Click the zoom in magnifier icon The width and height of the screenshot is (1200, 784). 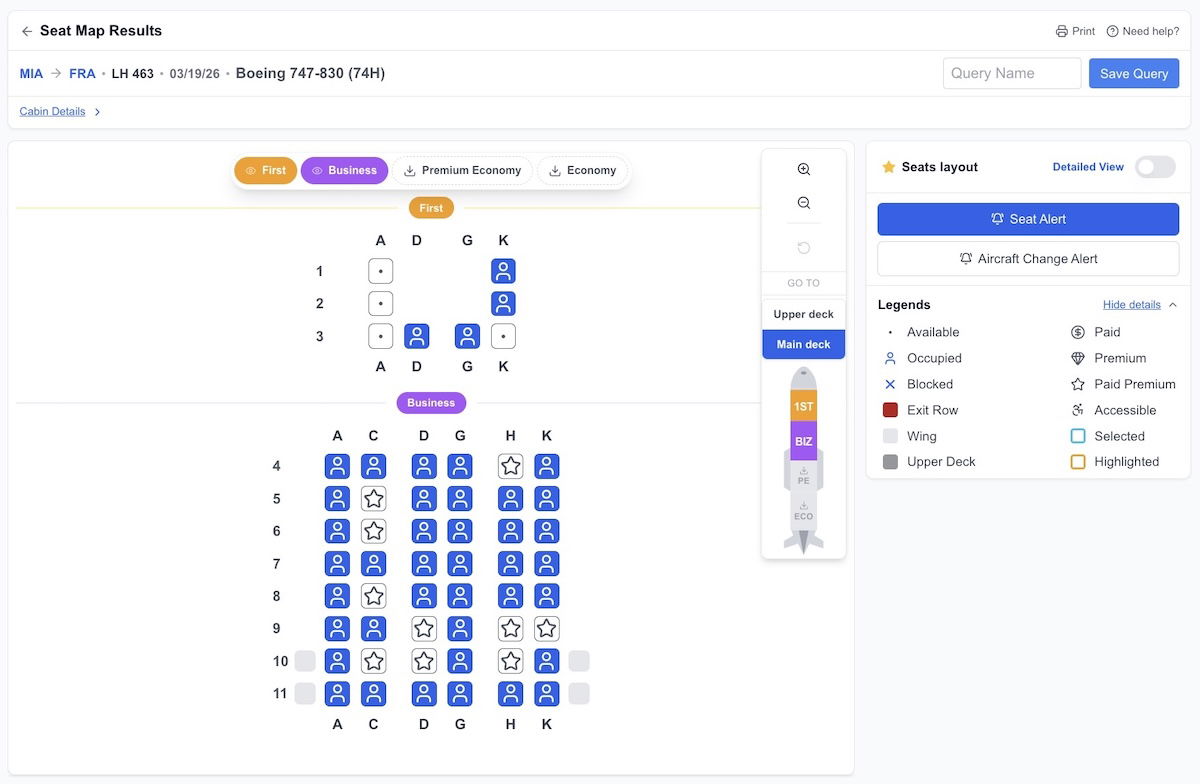pos(803,170)
